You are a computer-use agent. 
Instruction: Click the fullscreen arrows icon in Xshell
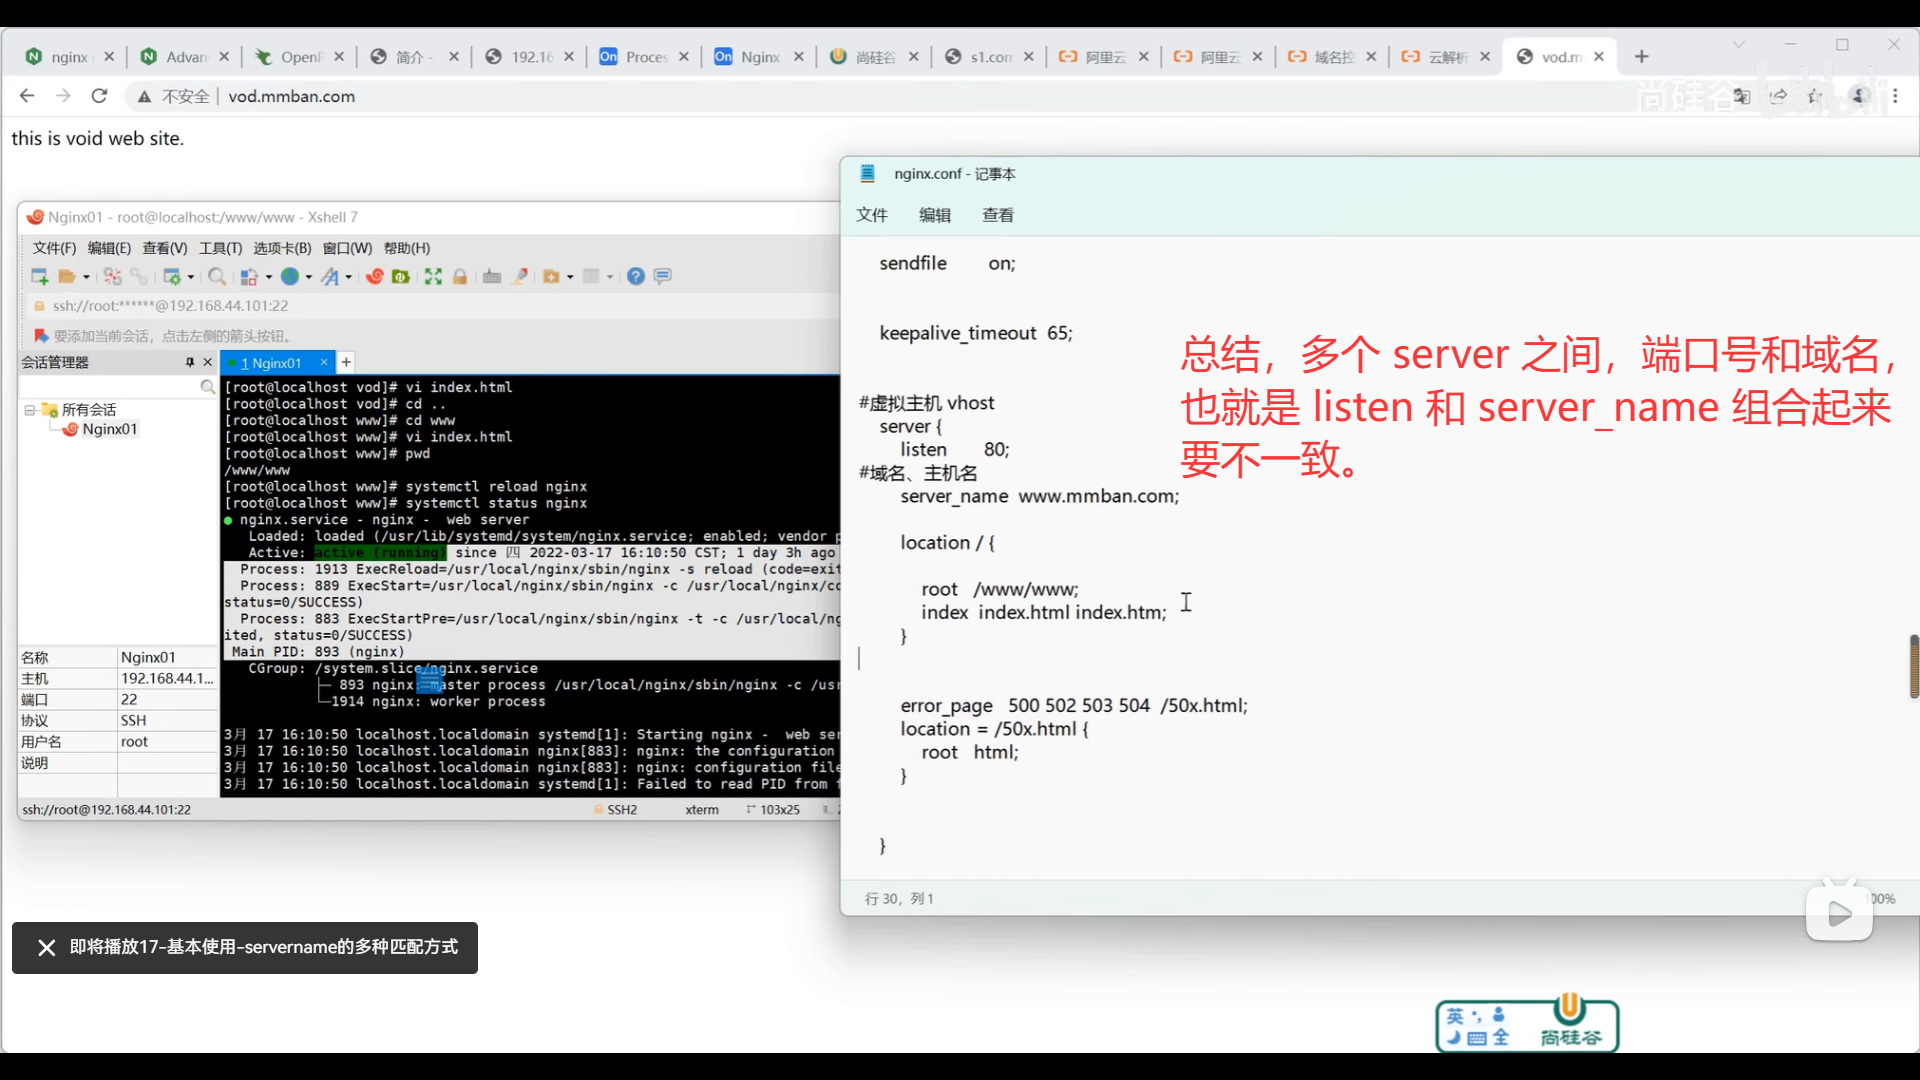(433, 277)
